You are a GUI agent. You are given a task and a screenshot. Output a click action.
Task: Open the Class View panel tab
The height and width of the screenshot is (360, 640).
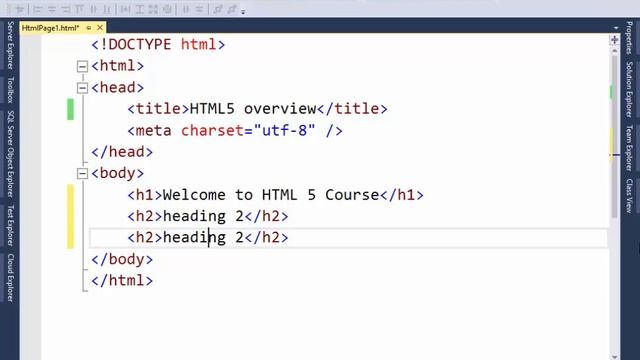click(x=629, y=196)
